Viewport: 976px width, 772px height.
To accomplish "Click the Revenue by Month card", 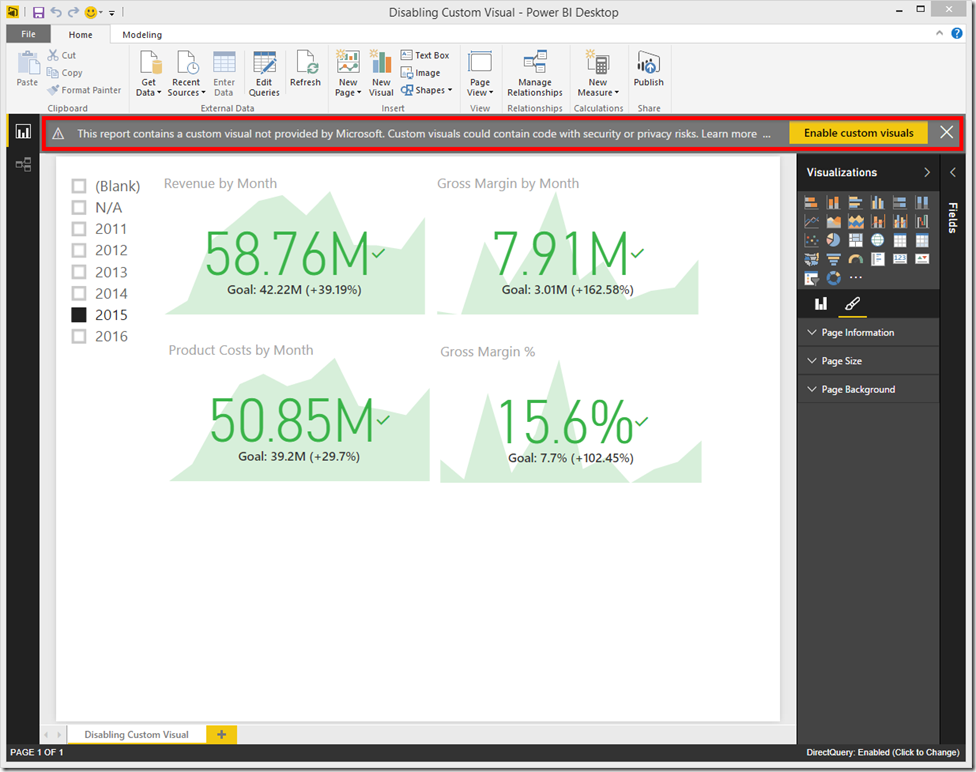I will tap(294, 247).
